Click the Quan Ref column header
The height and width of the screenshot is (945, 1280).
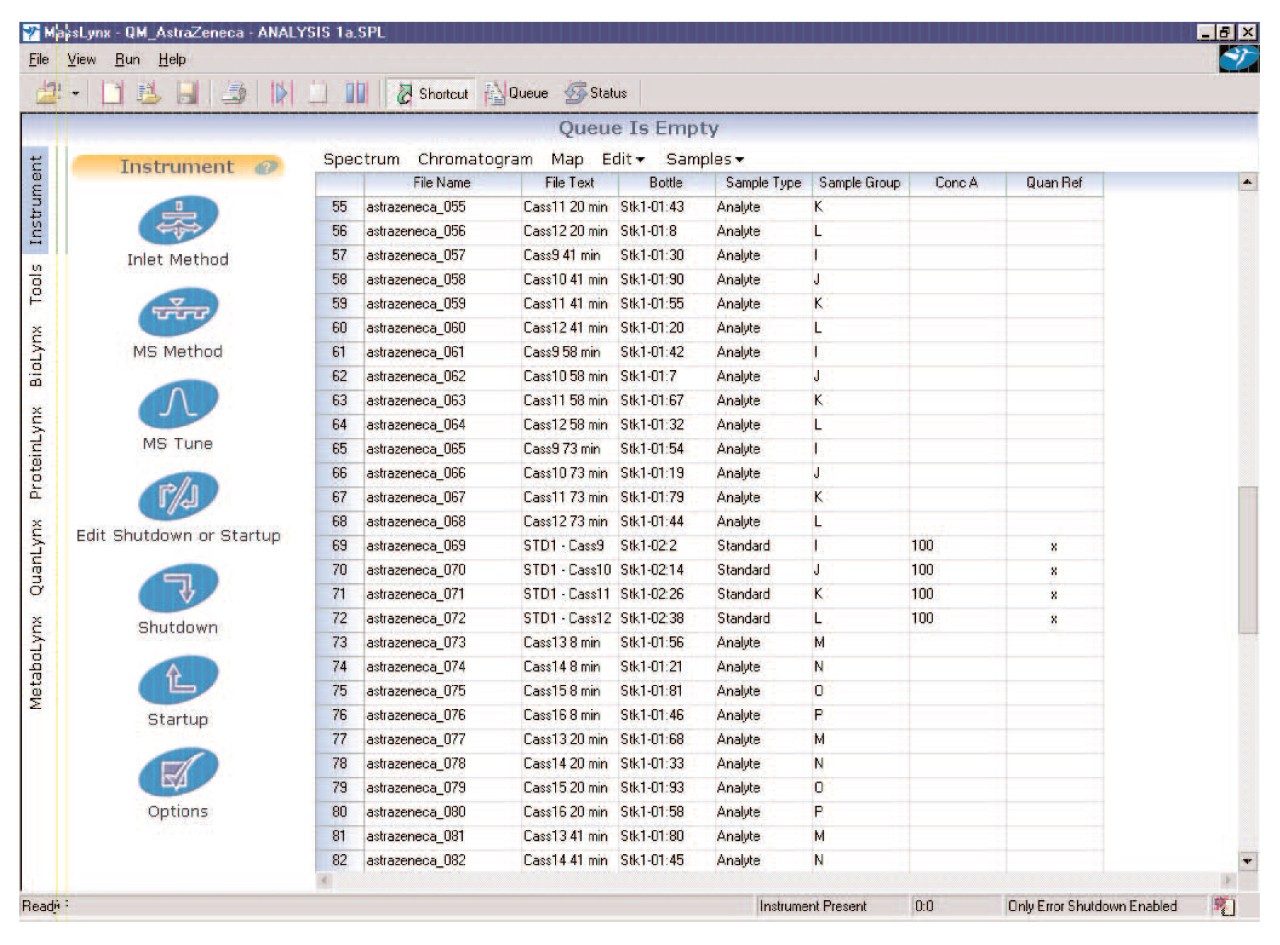pos(1054,183)
